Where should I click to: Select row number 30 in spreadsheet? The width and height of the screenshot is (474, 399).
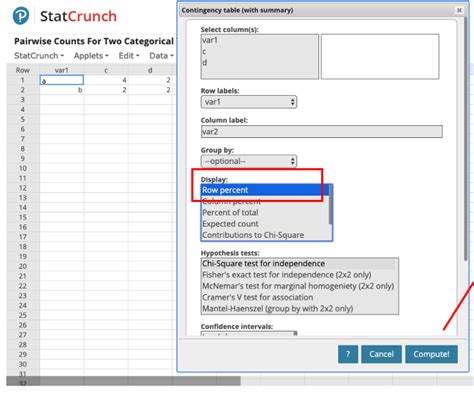(23, 364)
